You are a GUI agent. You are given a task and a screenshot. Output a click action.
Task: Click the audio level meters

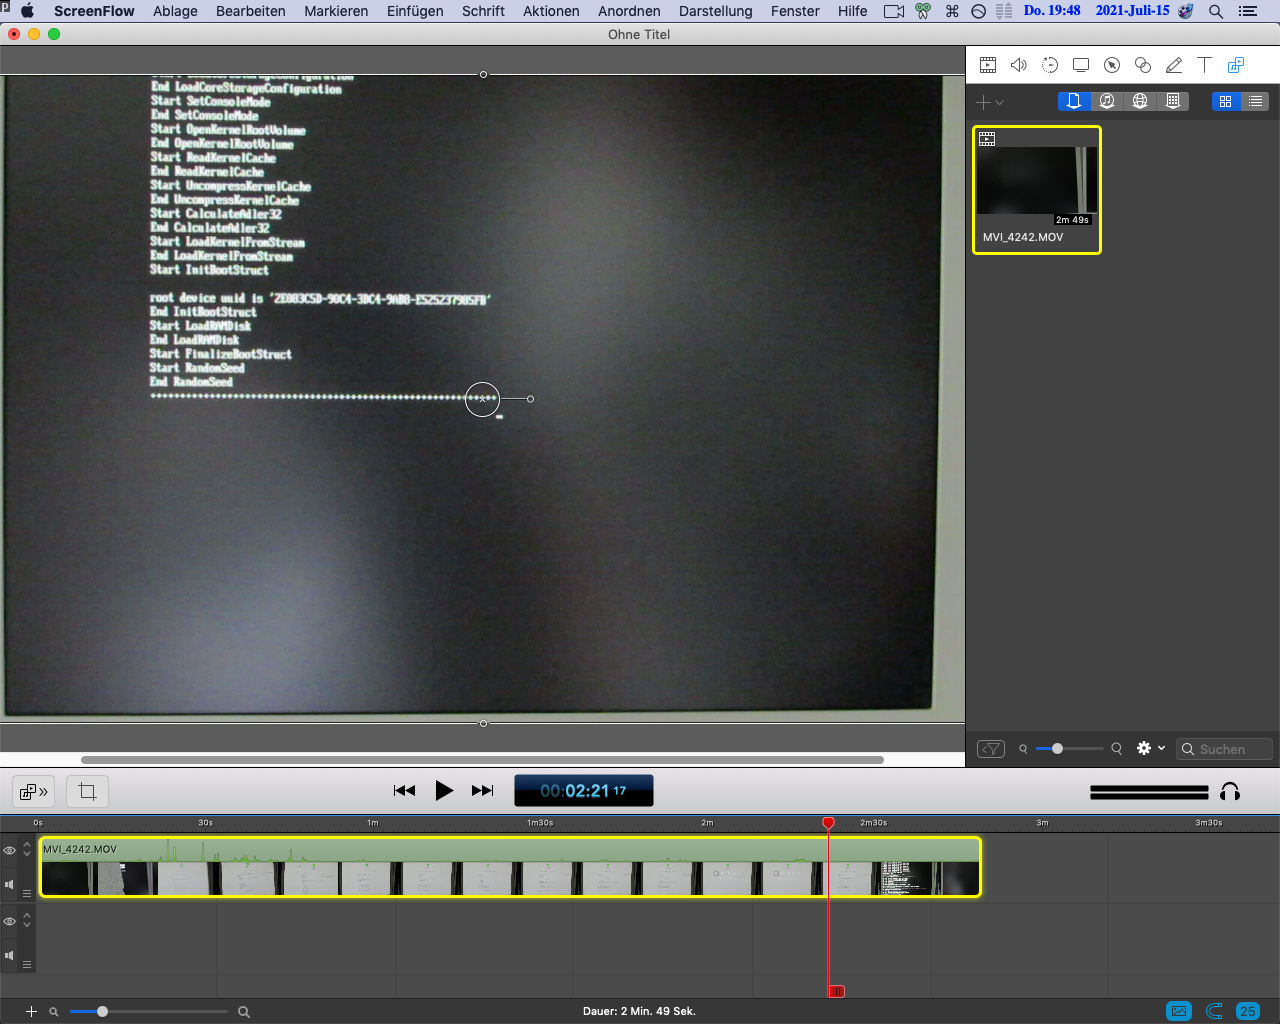tap(1149, 792)
